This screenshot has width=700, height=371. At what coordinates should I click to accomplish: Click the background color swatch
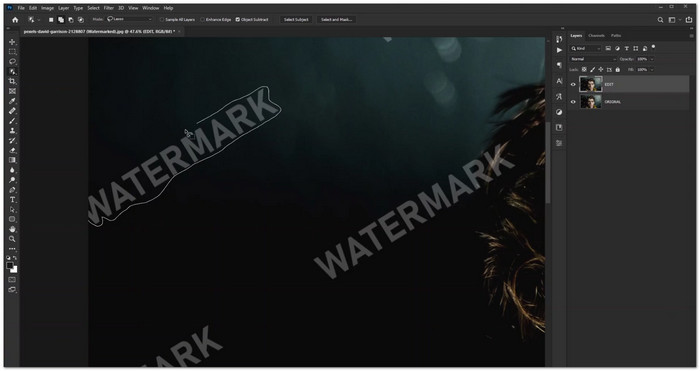tap(14, 269)
